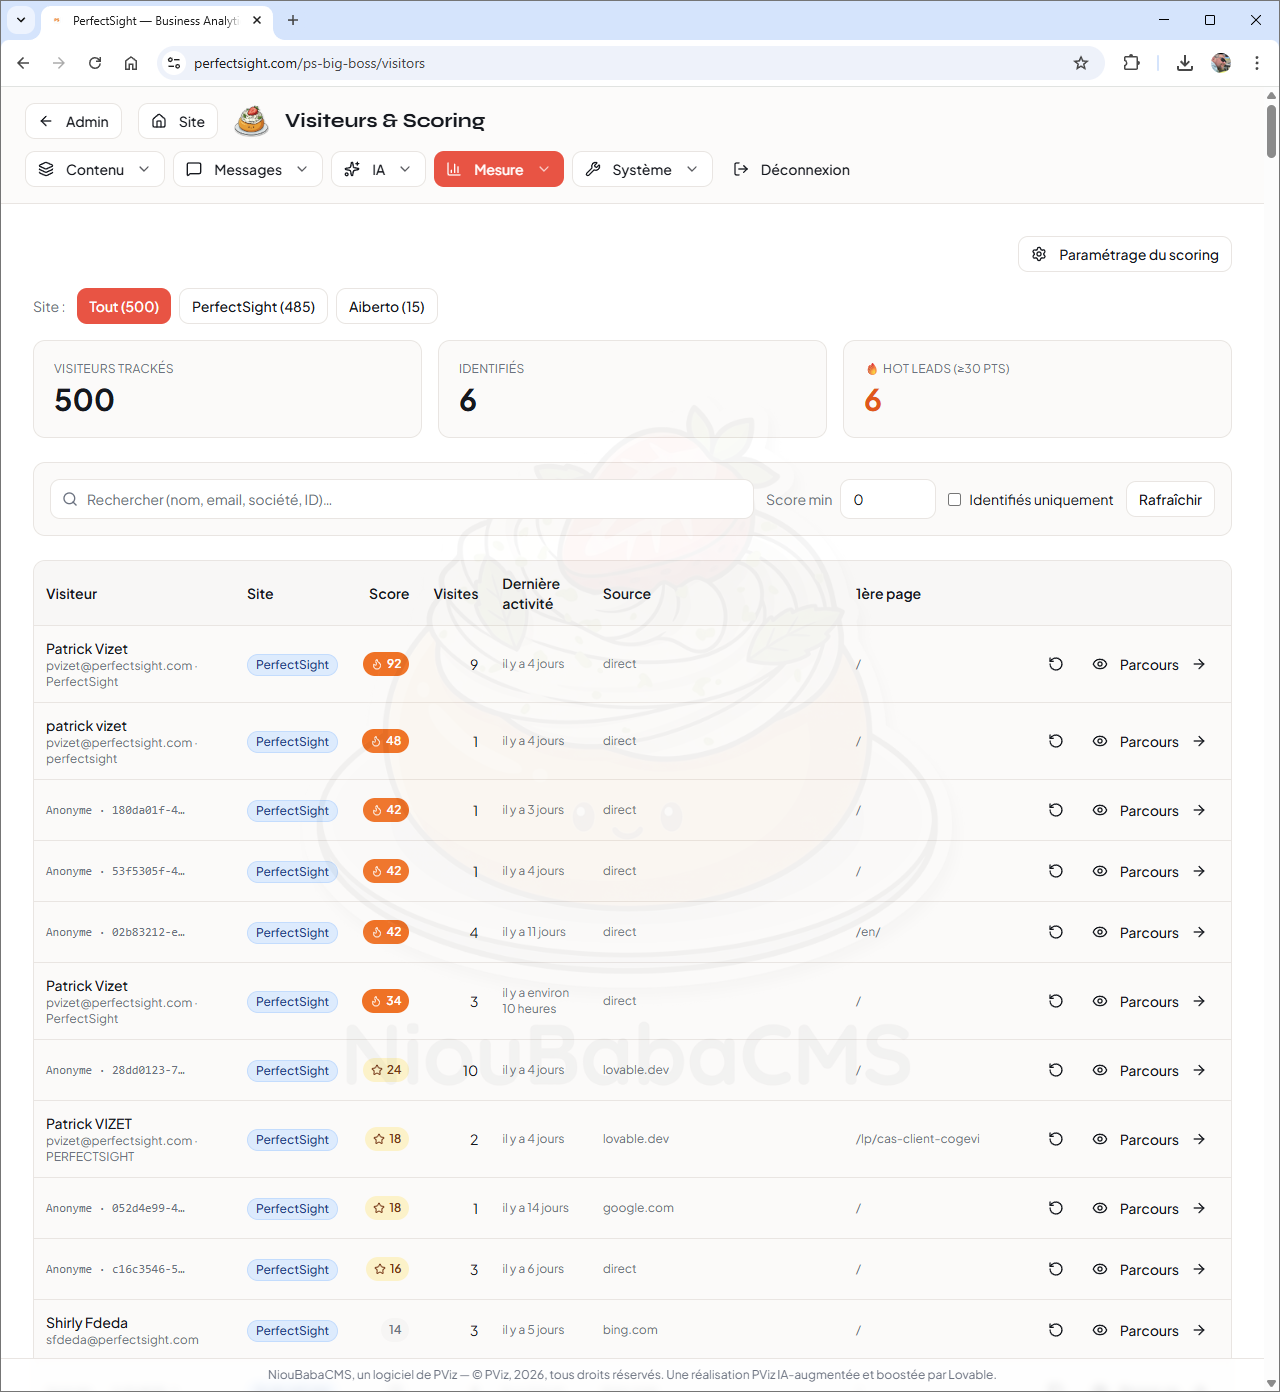This screenshot has width=1280, height=1392.
Task: Click the reset icon for Anonyme 53f5305f
Action: 1055,871
